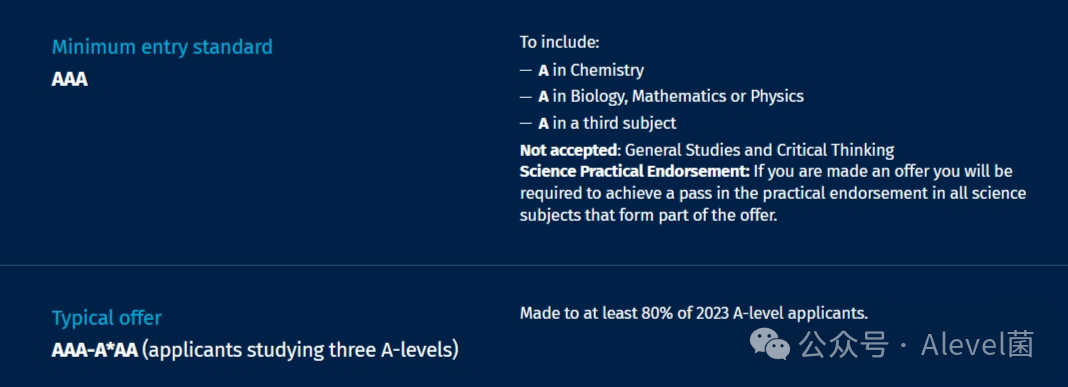Select the bold 'AAA' grade text
The image size is (1068, 387).
tap(69, 79)
